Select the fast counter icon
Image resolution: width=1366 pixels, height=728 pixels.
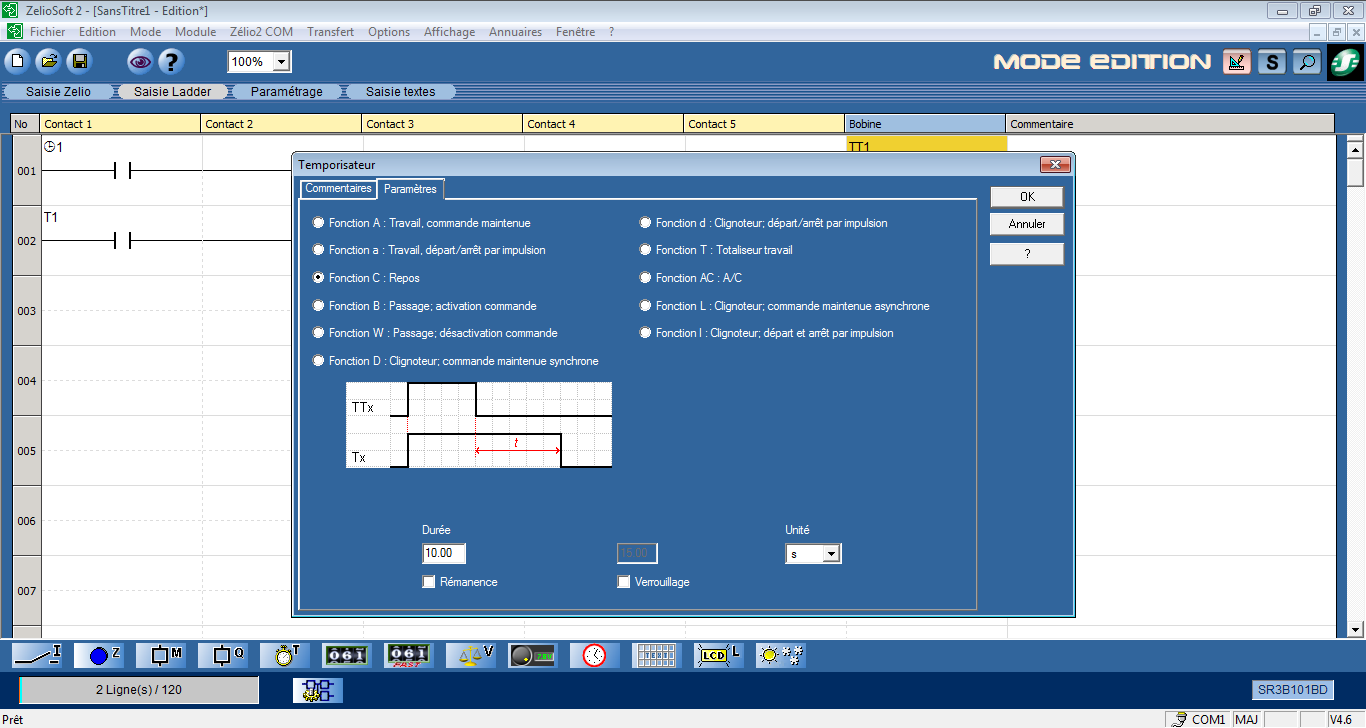click(x=410, y=655)
